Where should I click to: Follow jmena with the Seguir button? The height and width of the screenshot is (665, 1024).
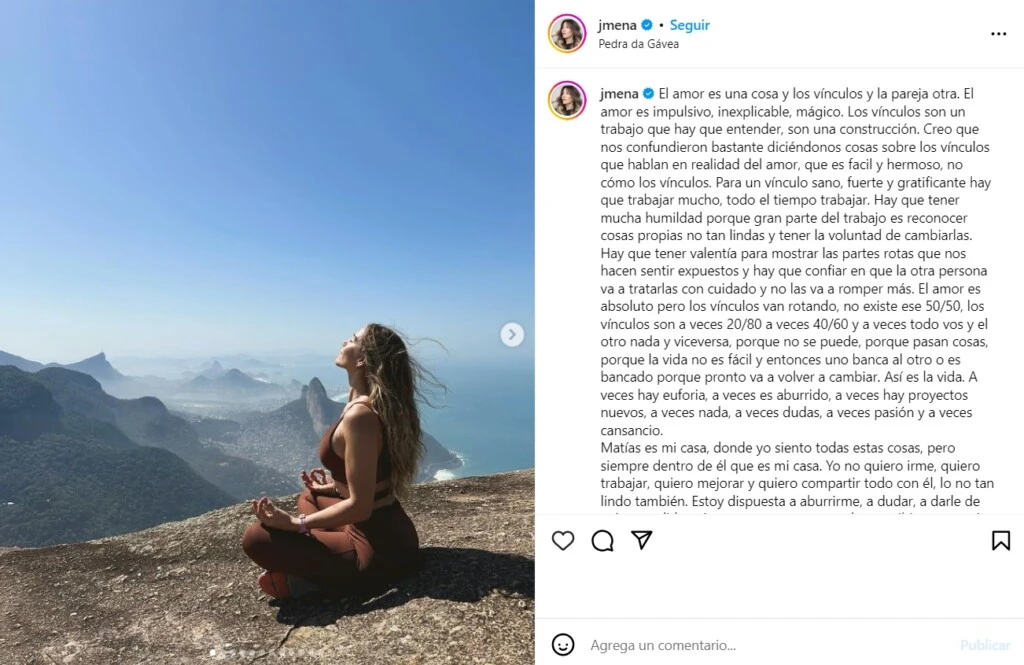tap(690, 25)
